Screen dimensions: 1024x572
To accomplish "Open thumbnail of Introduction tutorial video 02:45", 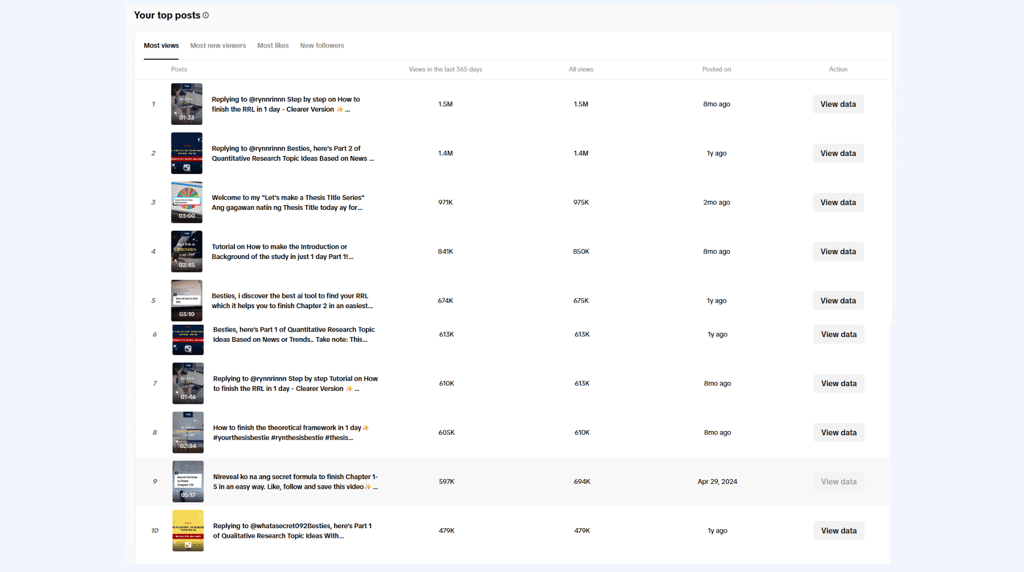I will [x=187, y=251].
